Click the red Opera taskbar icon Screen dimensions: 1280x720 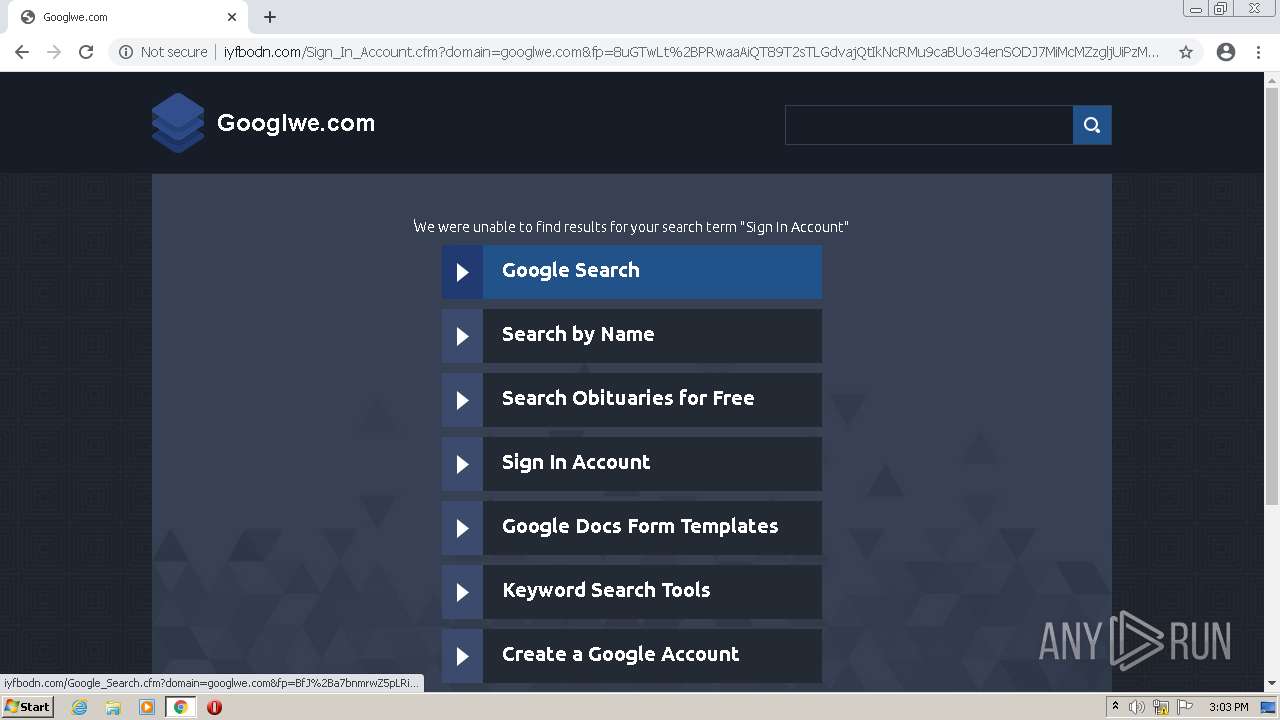tap(214, 707)
